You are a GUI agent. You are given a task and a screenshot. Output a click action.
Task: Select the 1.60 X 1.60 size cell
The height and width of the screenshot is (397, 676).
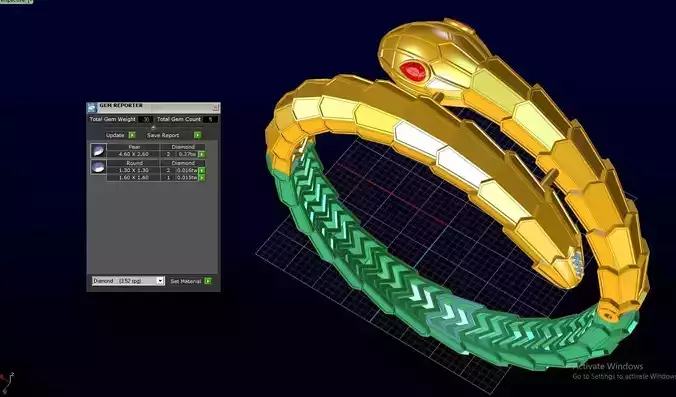(134, 178)
